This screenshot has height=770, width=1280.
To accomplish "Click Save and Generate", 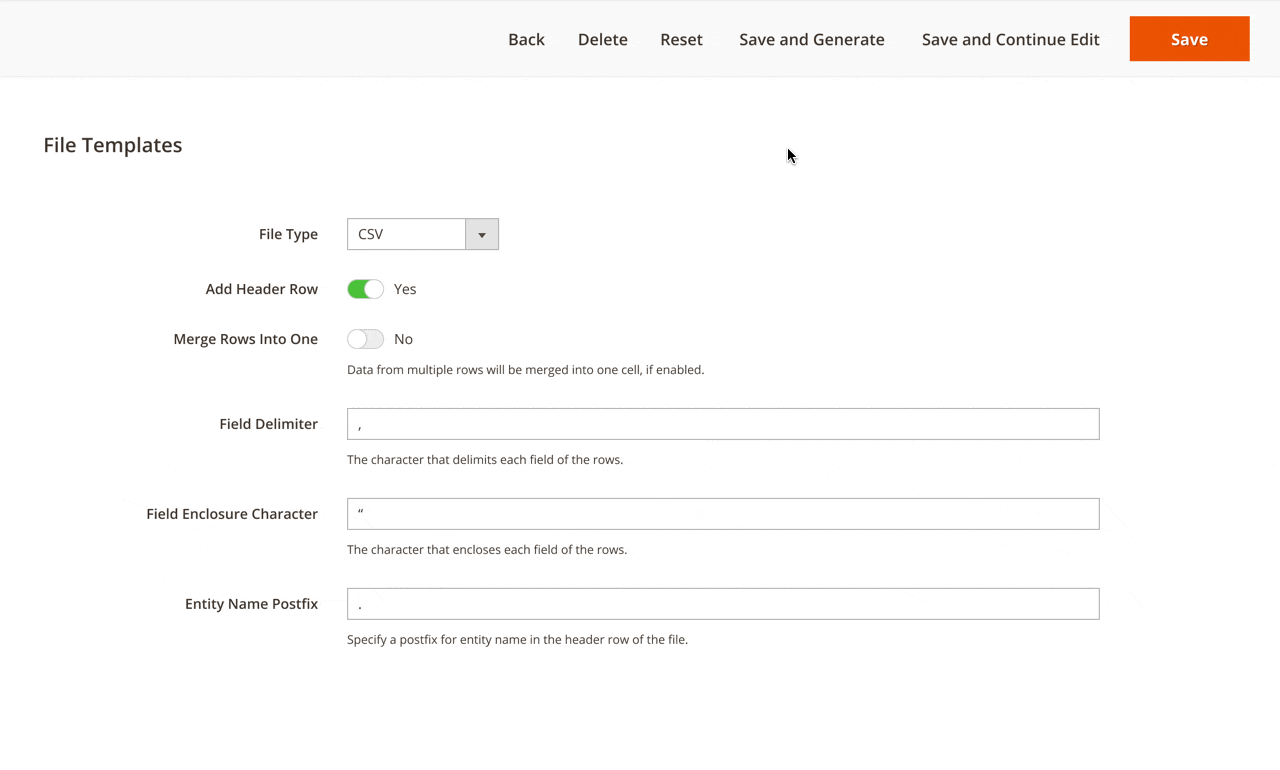I will [x=812, y=39].
